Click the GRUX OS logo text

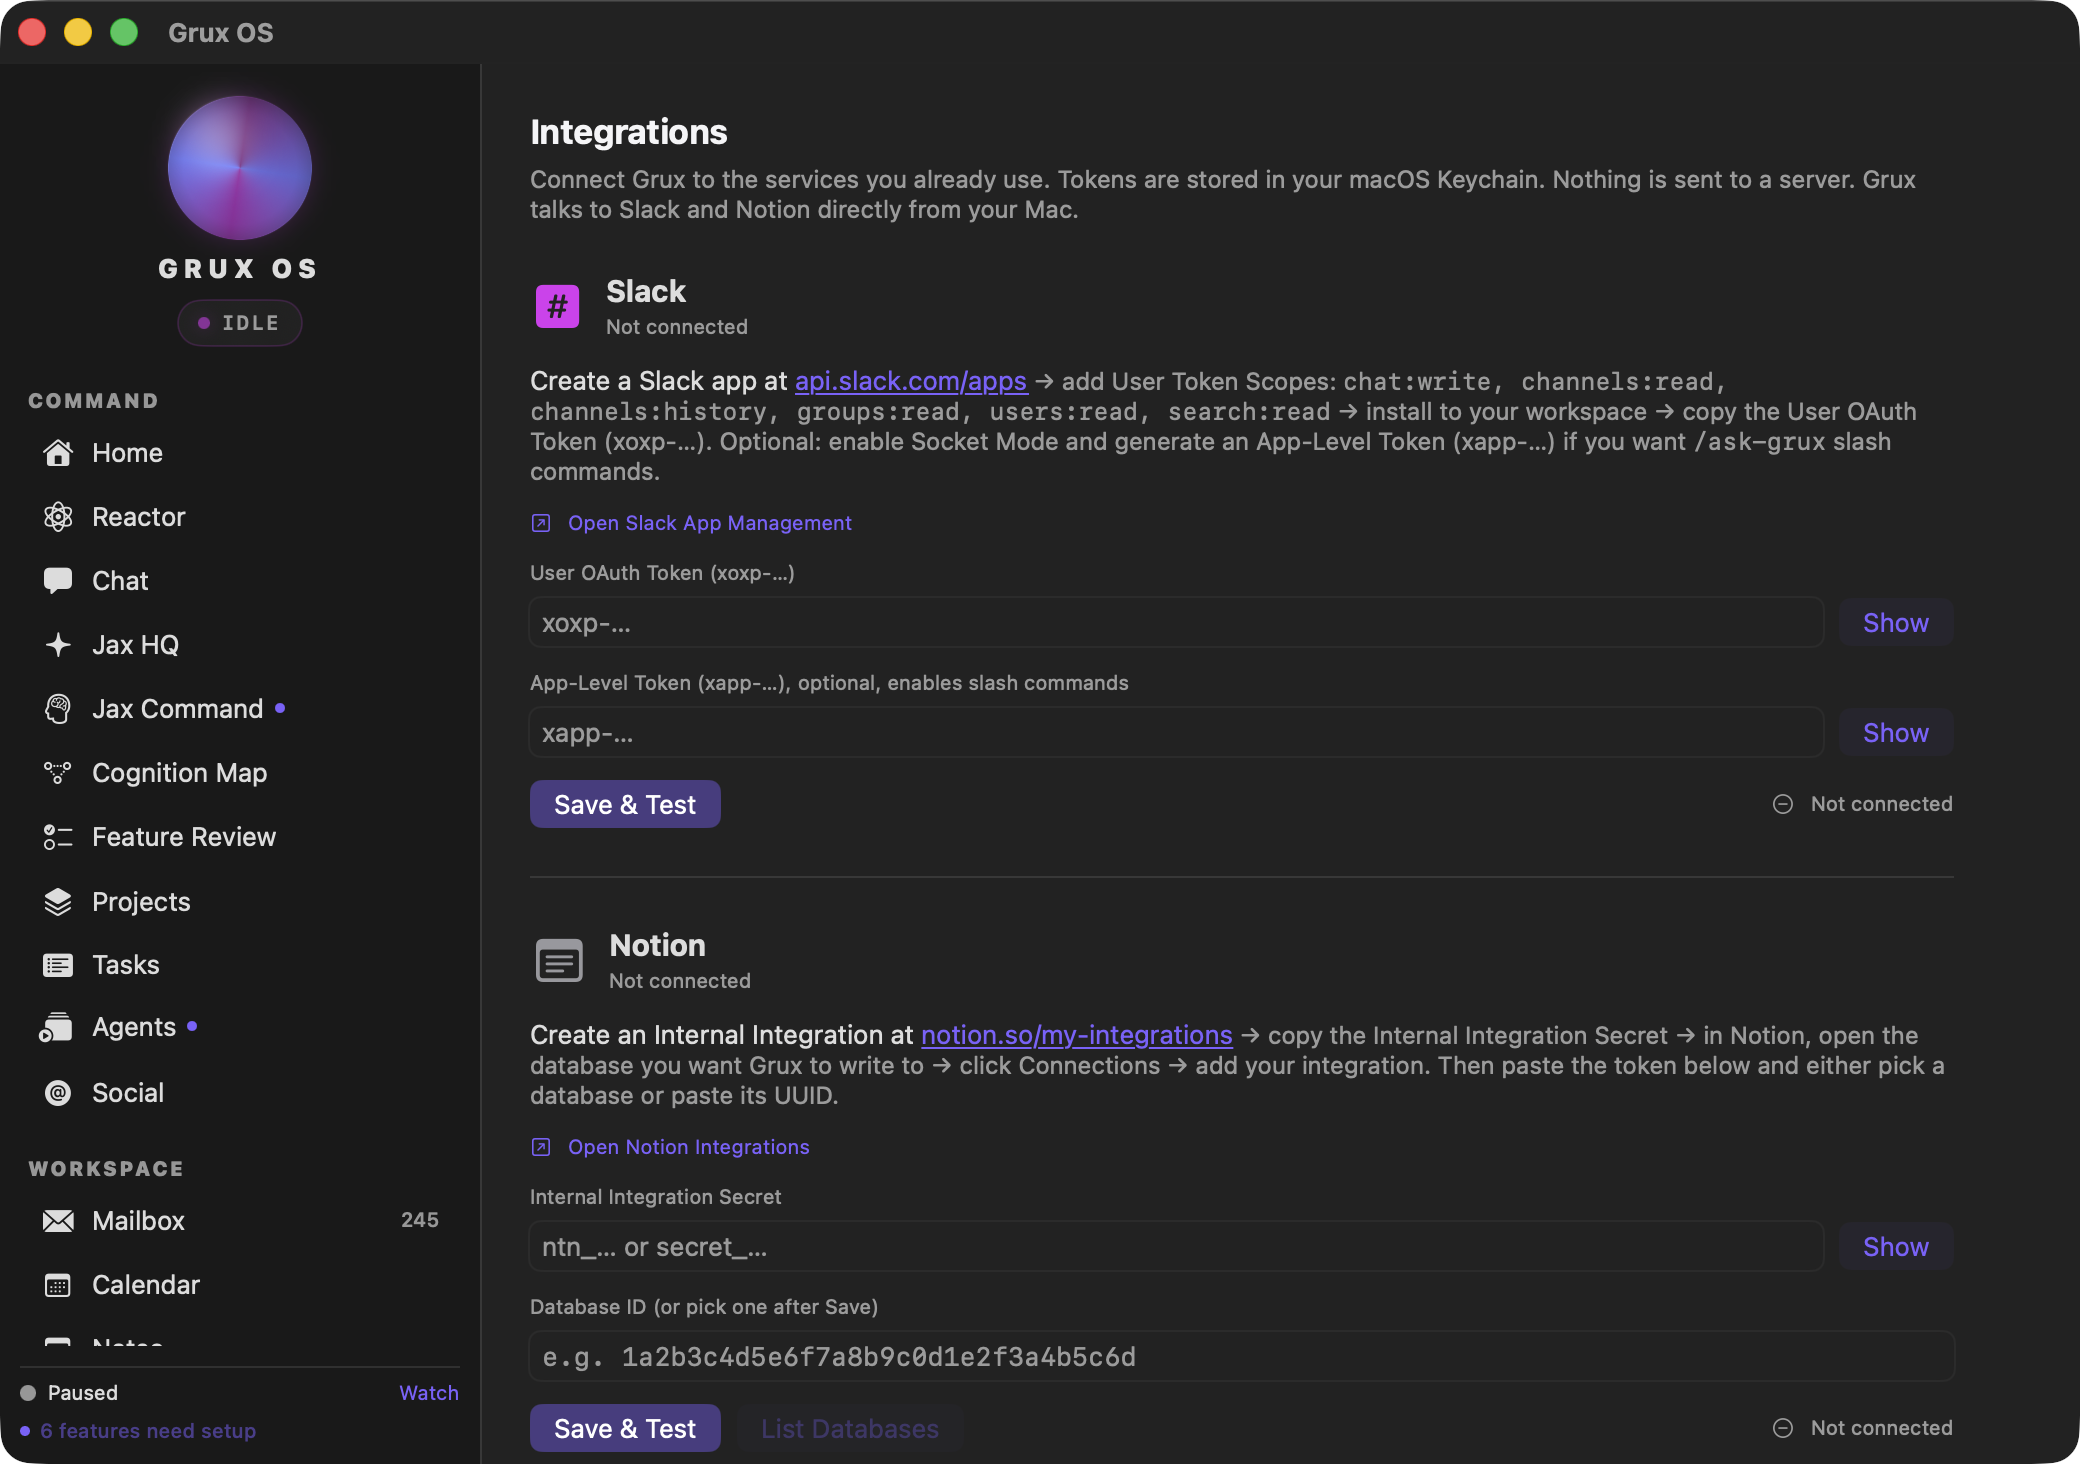pyautogui.click(x=239, y=269)
